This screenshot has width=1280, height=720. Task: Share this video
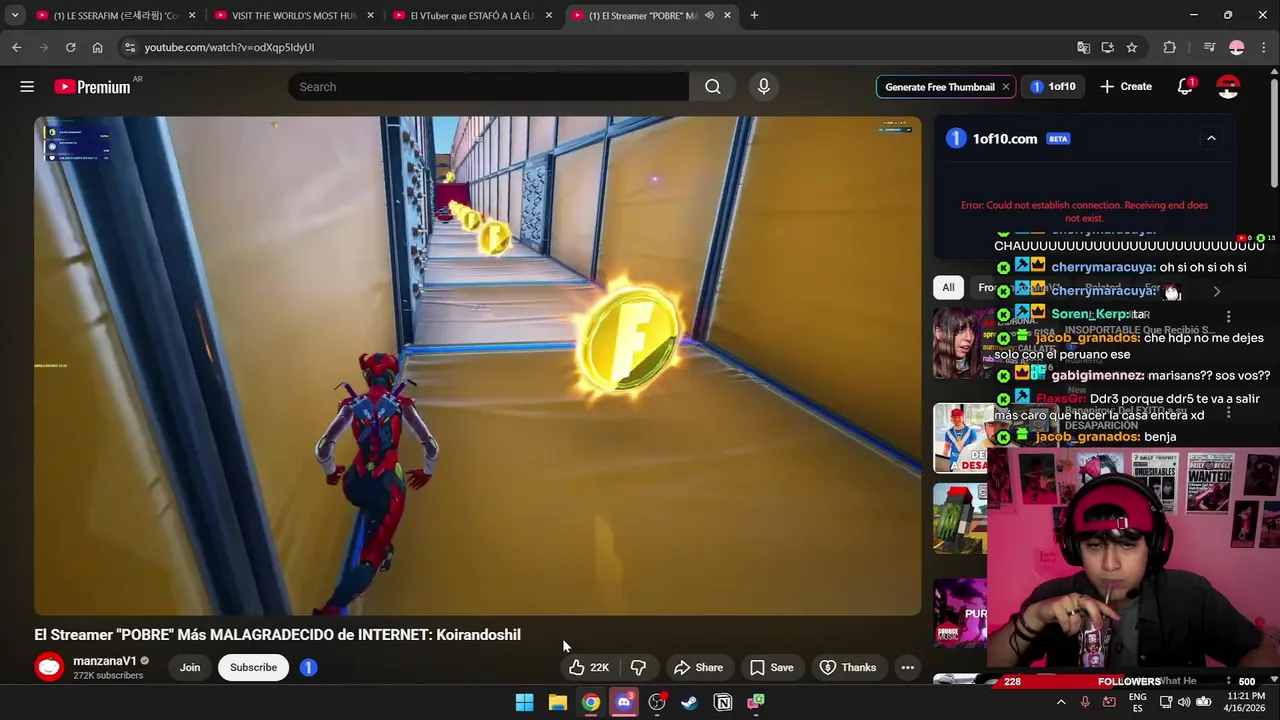pyautogui.click(x=698, y=667)
